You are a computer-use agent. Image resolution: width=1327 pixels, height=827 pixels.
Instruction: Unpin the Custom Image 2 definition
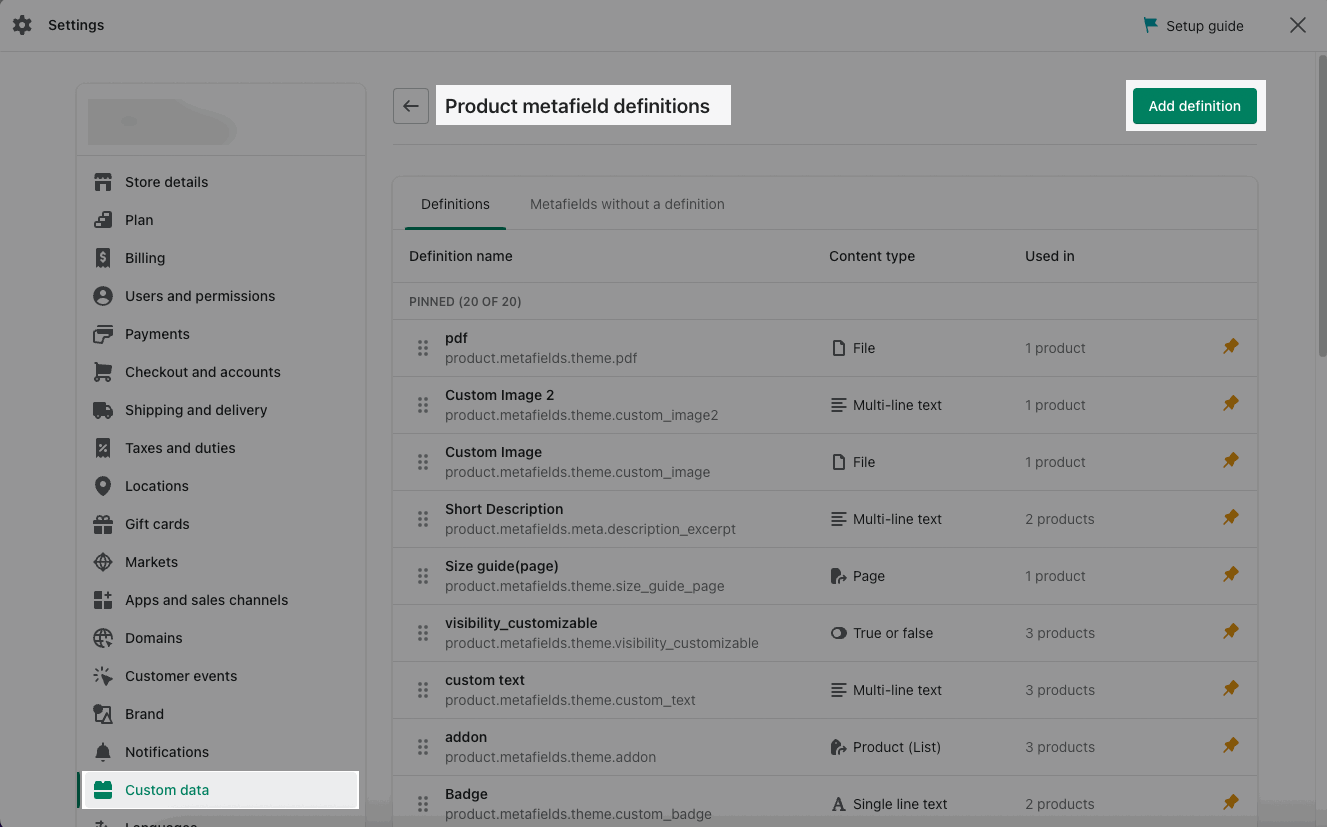(1231, 404)
